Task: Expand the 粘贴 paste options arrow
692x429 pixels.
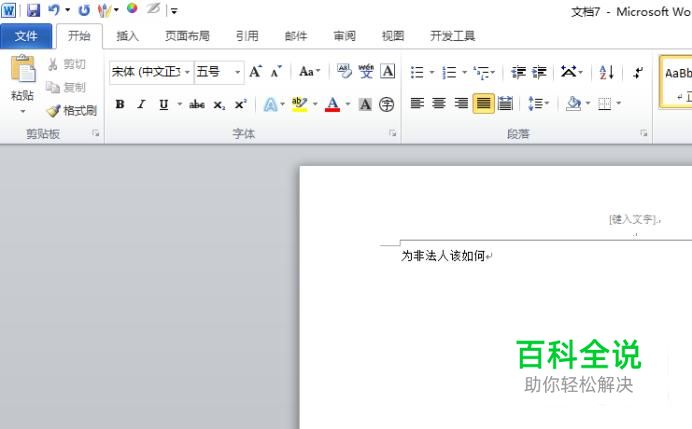Action: click(x=23, y=111)
